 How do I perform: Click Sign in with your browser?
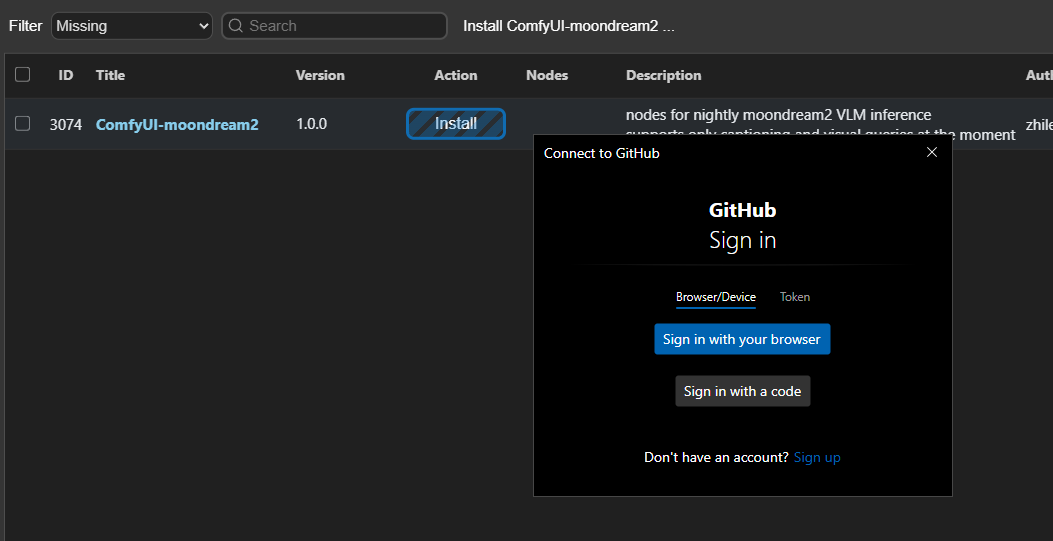click(x=742, y=339)
